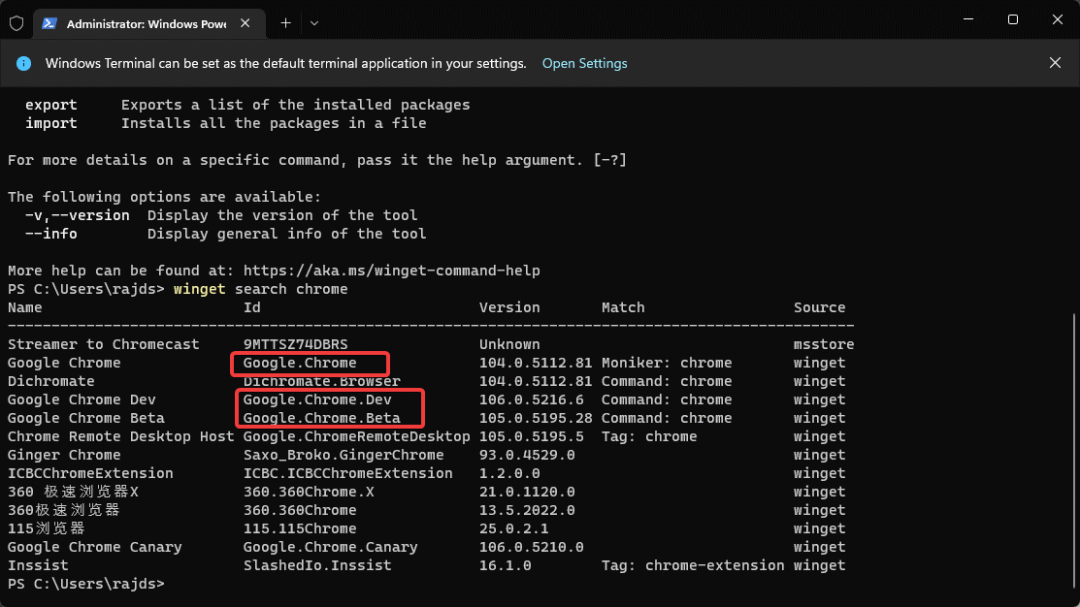Click version '106.0.5216.6'
The width and height of the screenshot is (1080, 607).
(531, 400)
